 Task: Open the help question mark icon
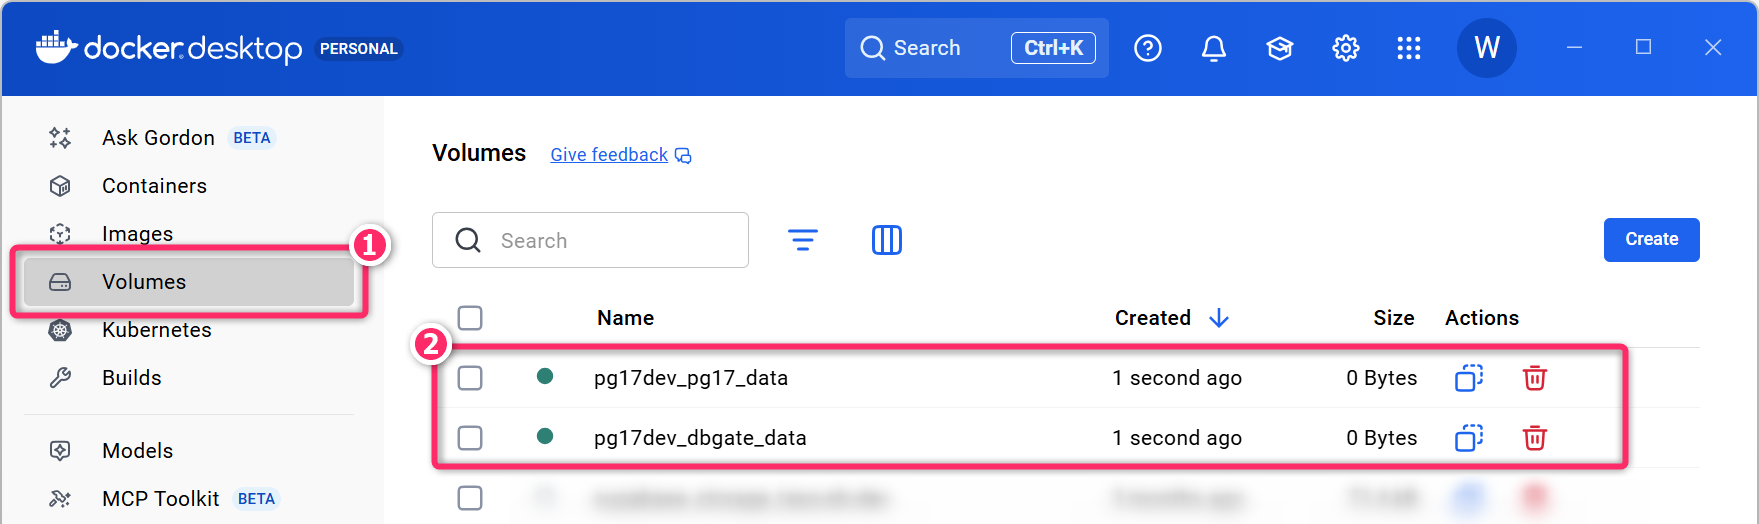[1147, 48]
